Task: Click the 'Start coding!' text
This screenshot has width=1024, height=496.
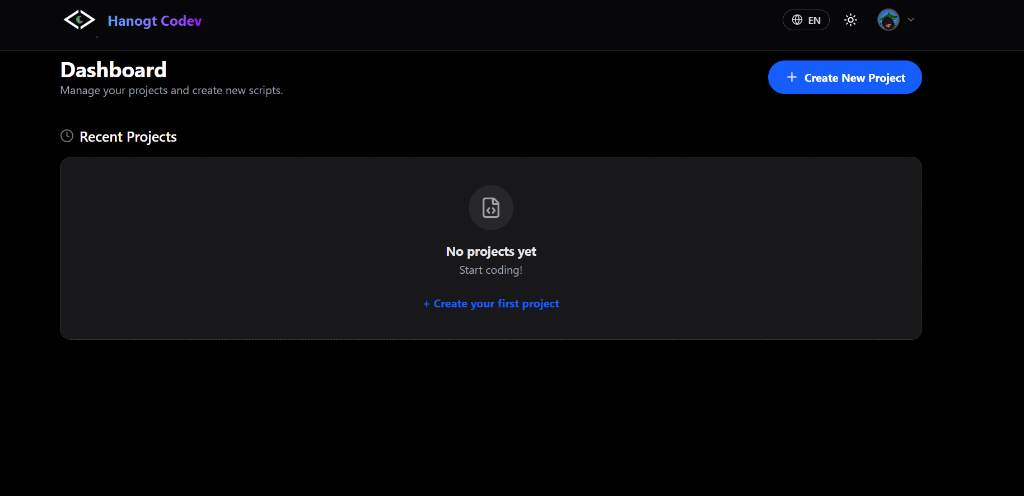Action: coord(490,270)
